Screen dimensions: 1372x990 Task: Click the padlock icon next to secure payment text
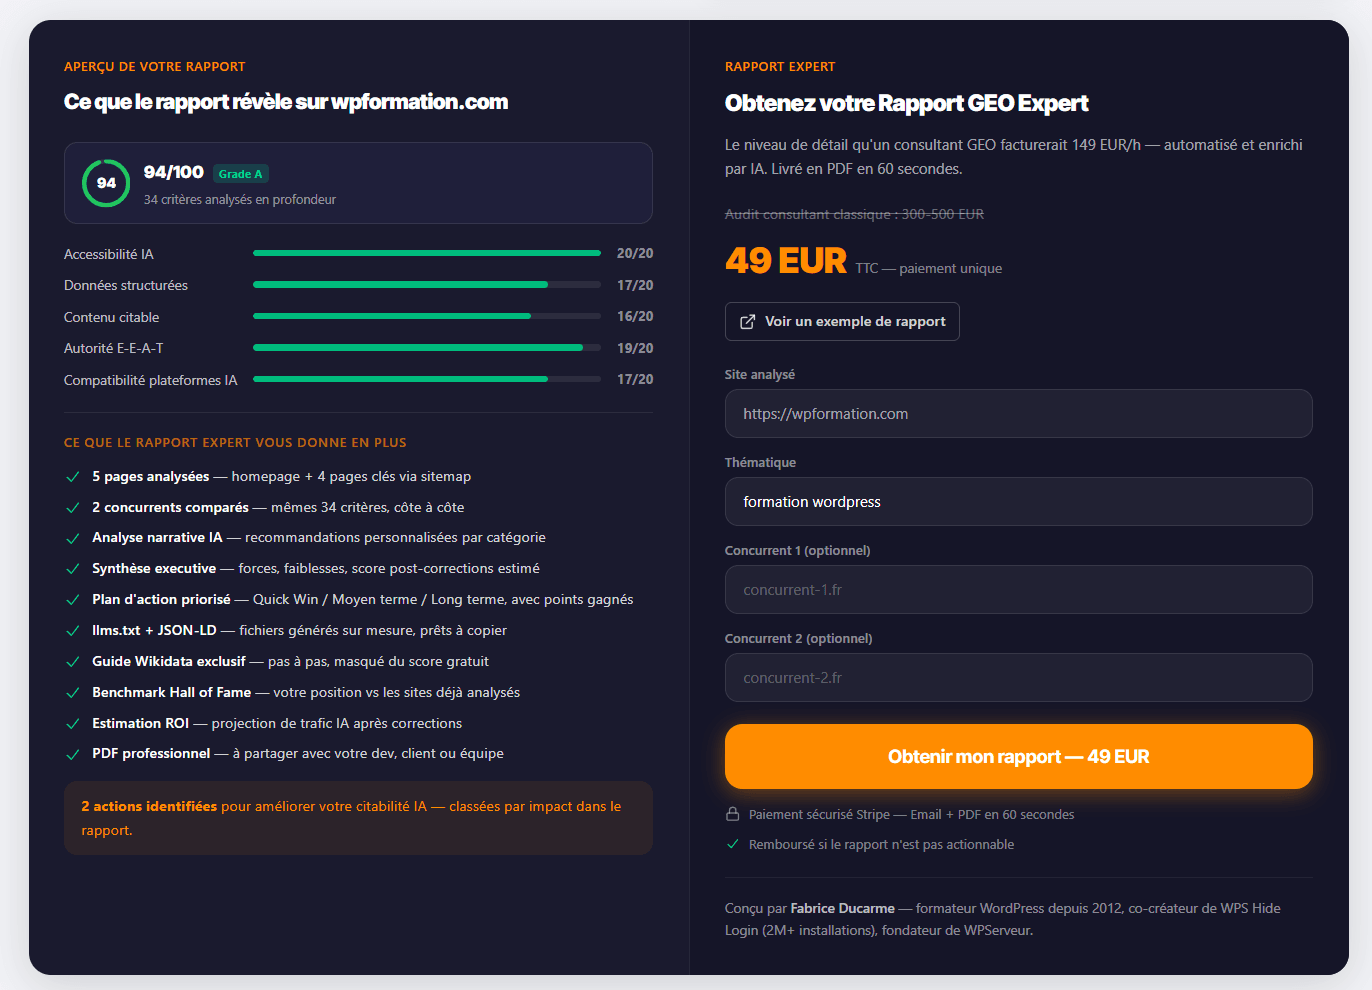731,814
